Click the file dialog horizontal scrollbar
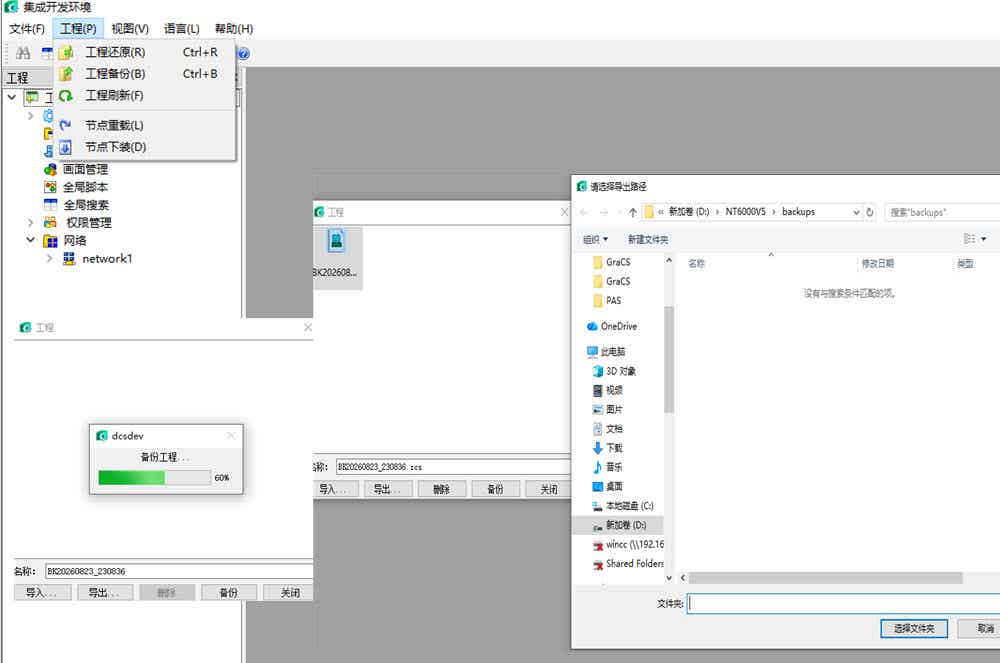Viewport: 1000px width, 663px height. (825, 578)
